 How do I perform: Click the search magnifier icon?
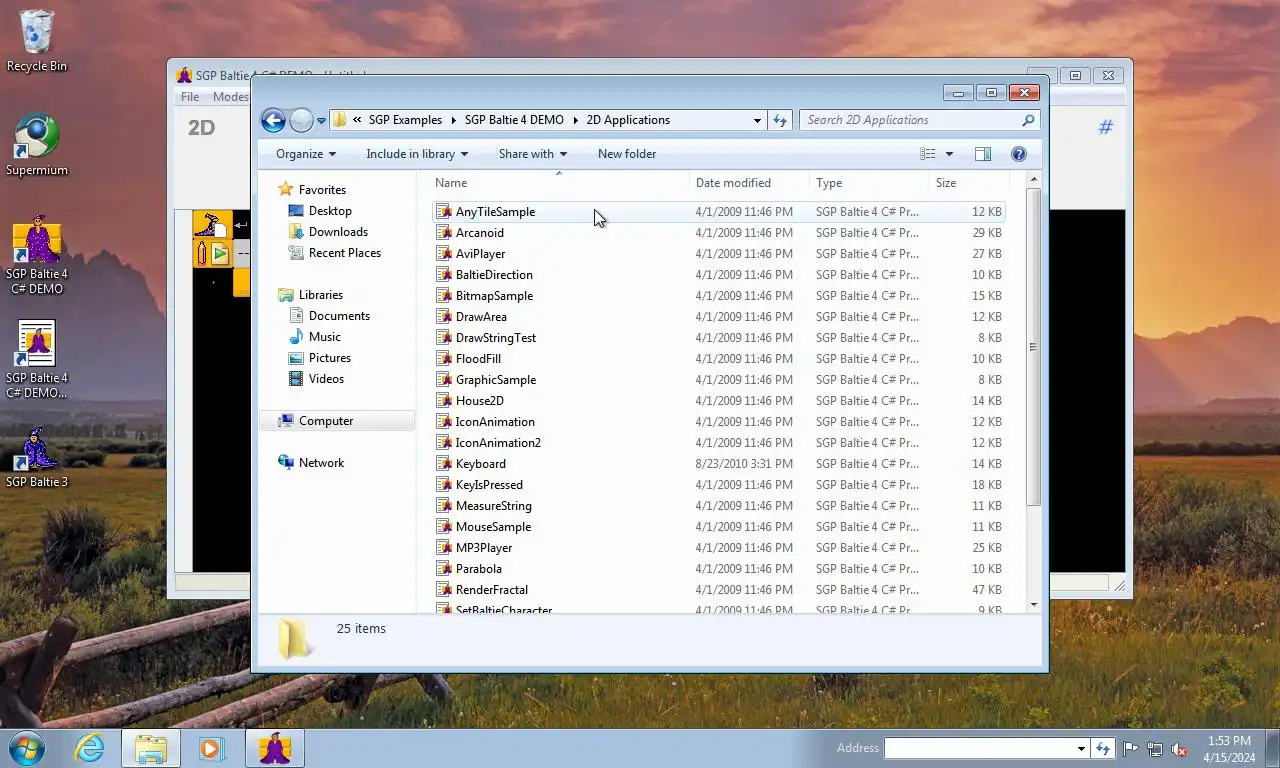(1028, 120)
